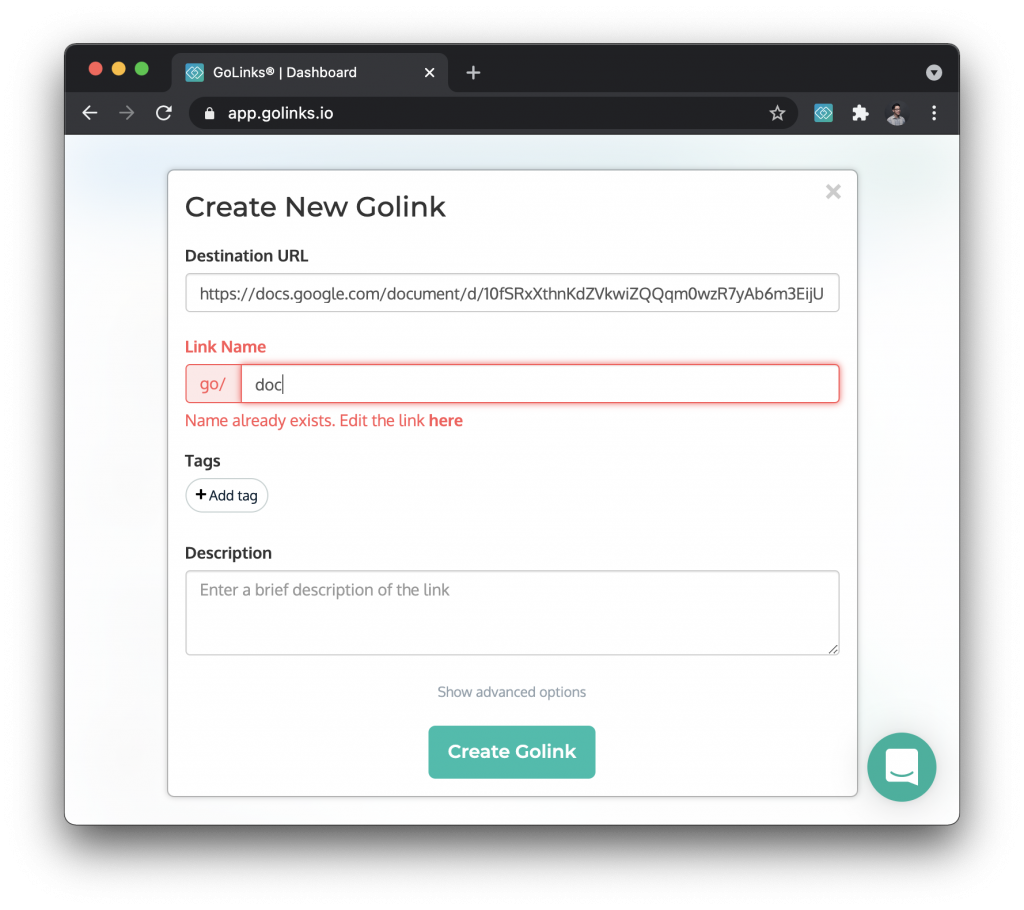Image resolution: width=1024 pixels, height=910 pixels.
Task: Select the Destination URL field
Action: (x=511, y=293)
